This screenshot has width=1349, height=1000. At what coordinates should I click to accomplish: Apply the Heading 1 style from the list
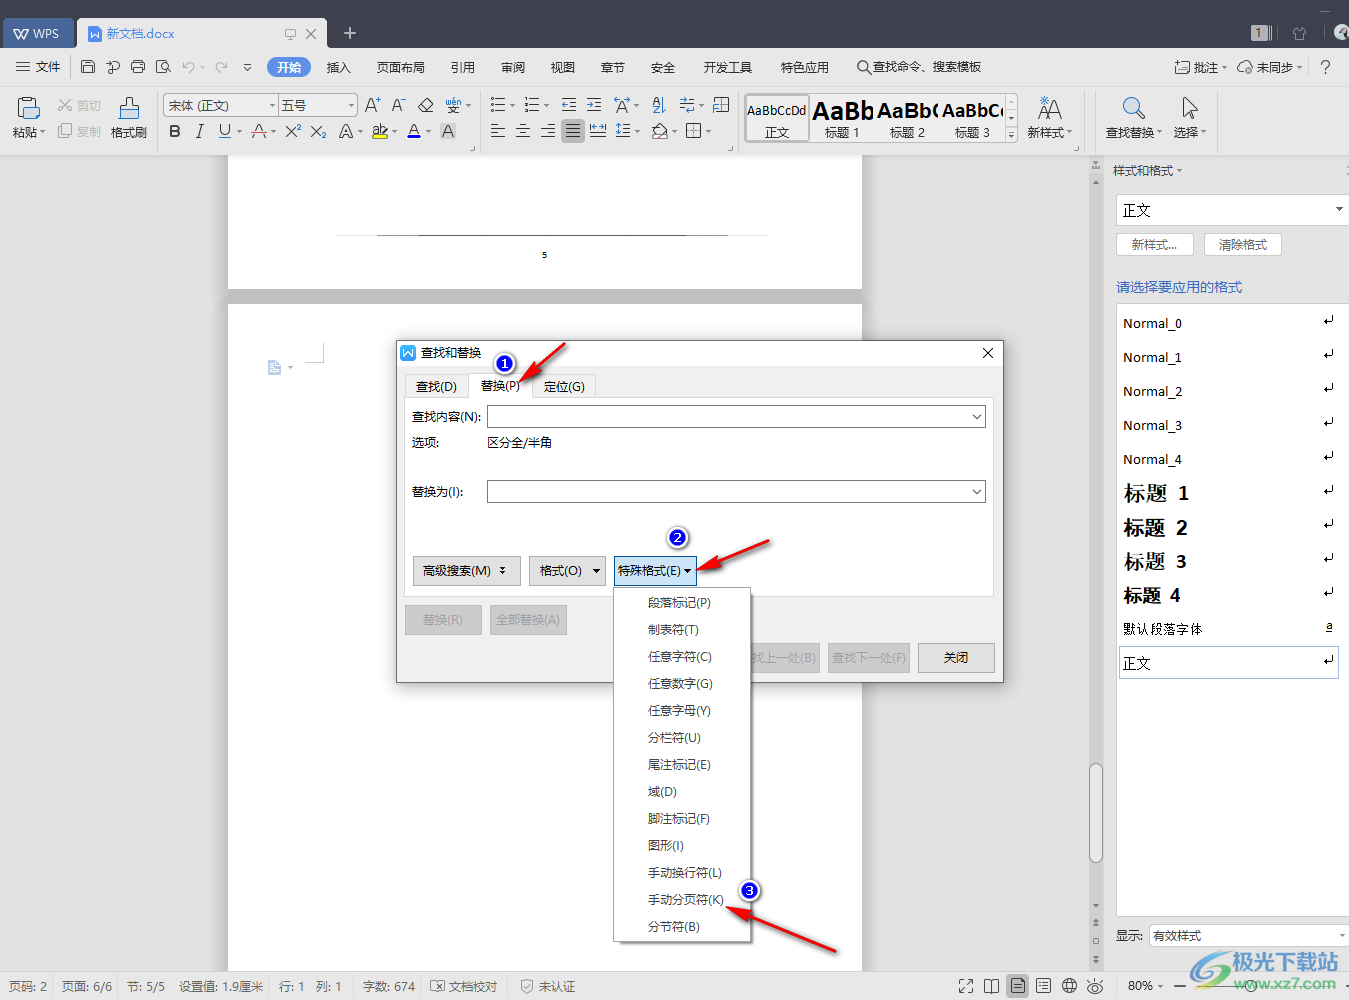(x=1228, y=493)
